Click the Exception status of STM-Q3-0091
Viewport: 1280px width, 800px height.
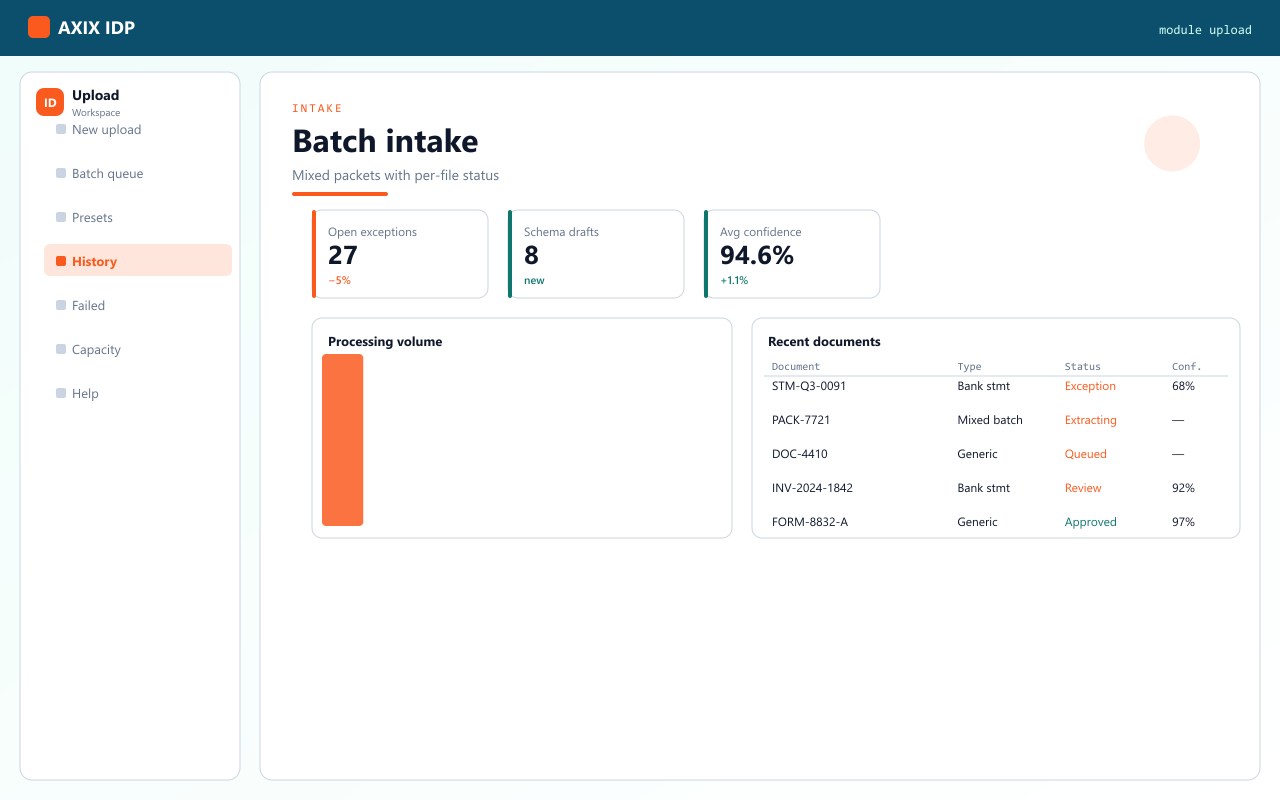[1090, 386]
